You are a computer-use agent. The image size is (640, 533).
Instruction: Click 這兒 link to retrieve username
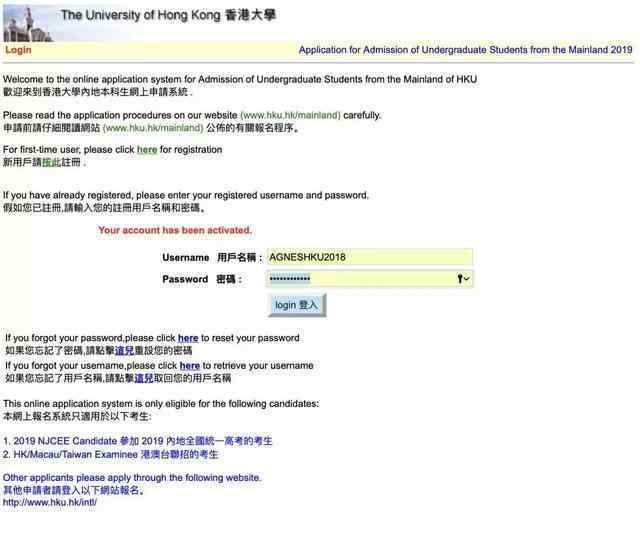coord(144,378)
